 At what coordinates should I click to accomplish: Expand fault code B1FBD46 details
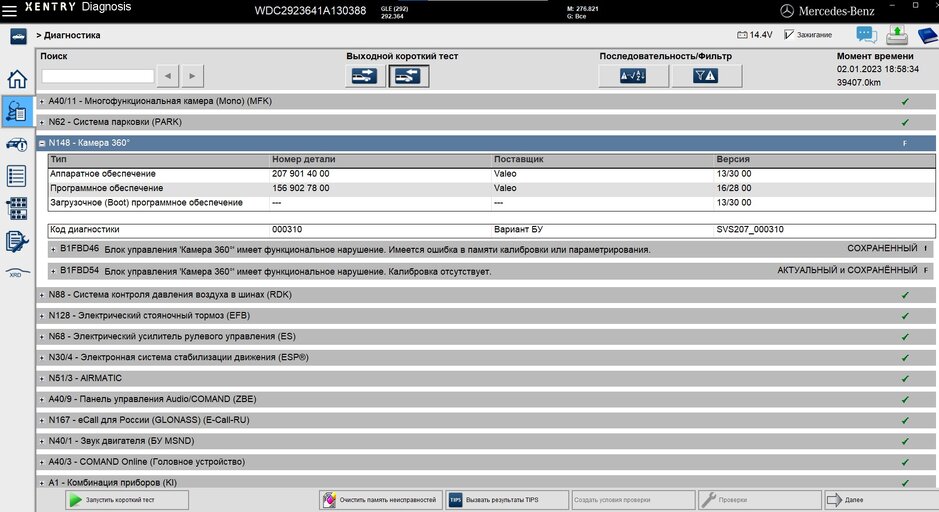click(x=53, y=250)
